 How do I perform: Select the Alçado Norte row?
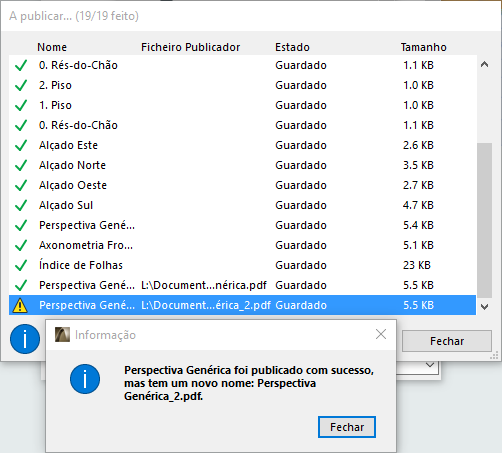coord(242,165)
